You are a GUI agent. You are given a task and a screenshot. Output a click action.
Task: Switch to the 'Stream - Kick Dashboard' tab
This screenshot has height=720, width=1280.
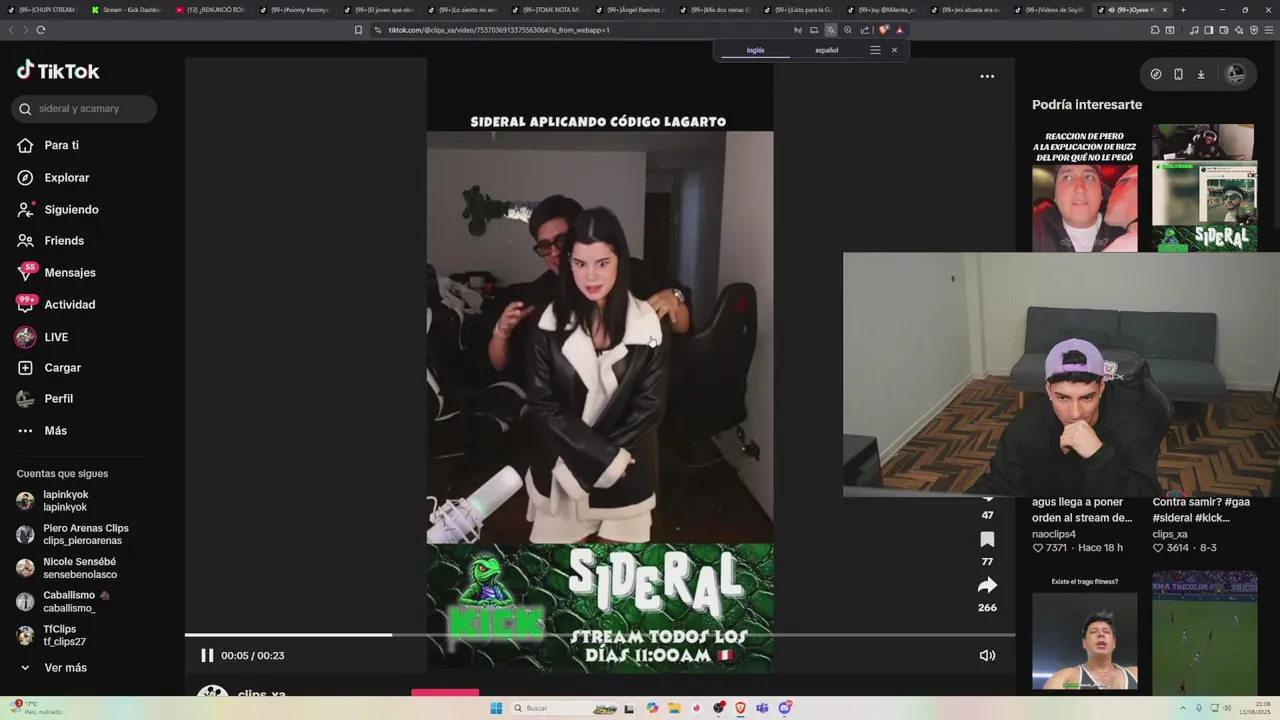[126, 9]
